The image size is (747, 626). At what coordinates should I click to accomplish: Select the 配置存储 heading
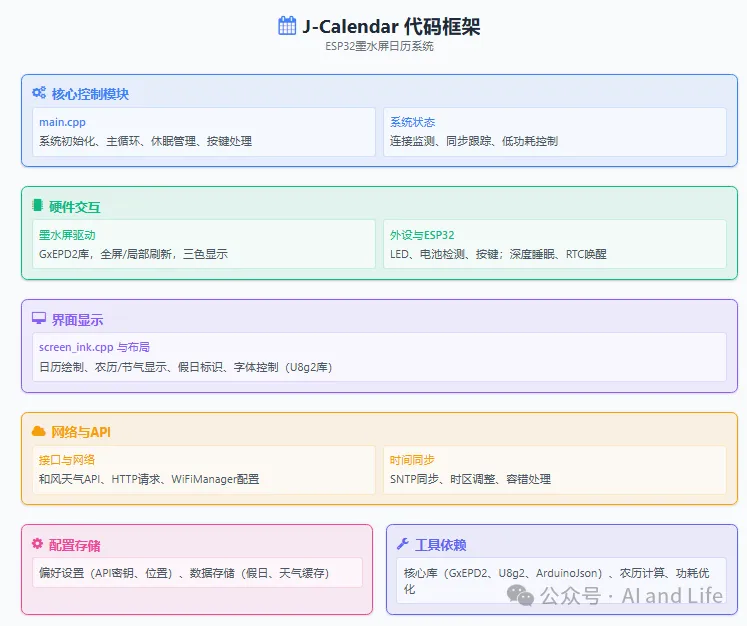[74, 545]
